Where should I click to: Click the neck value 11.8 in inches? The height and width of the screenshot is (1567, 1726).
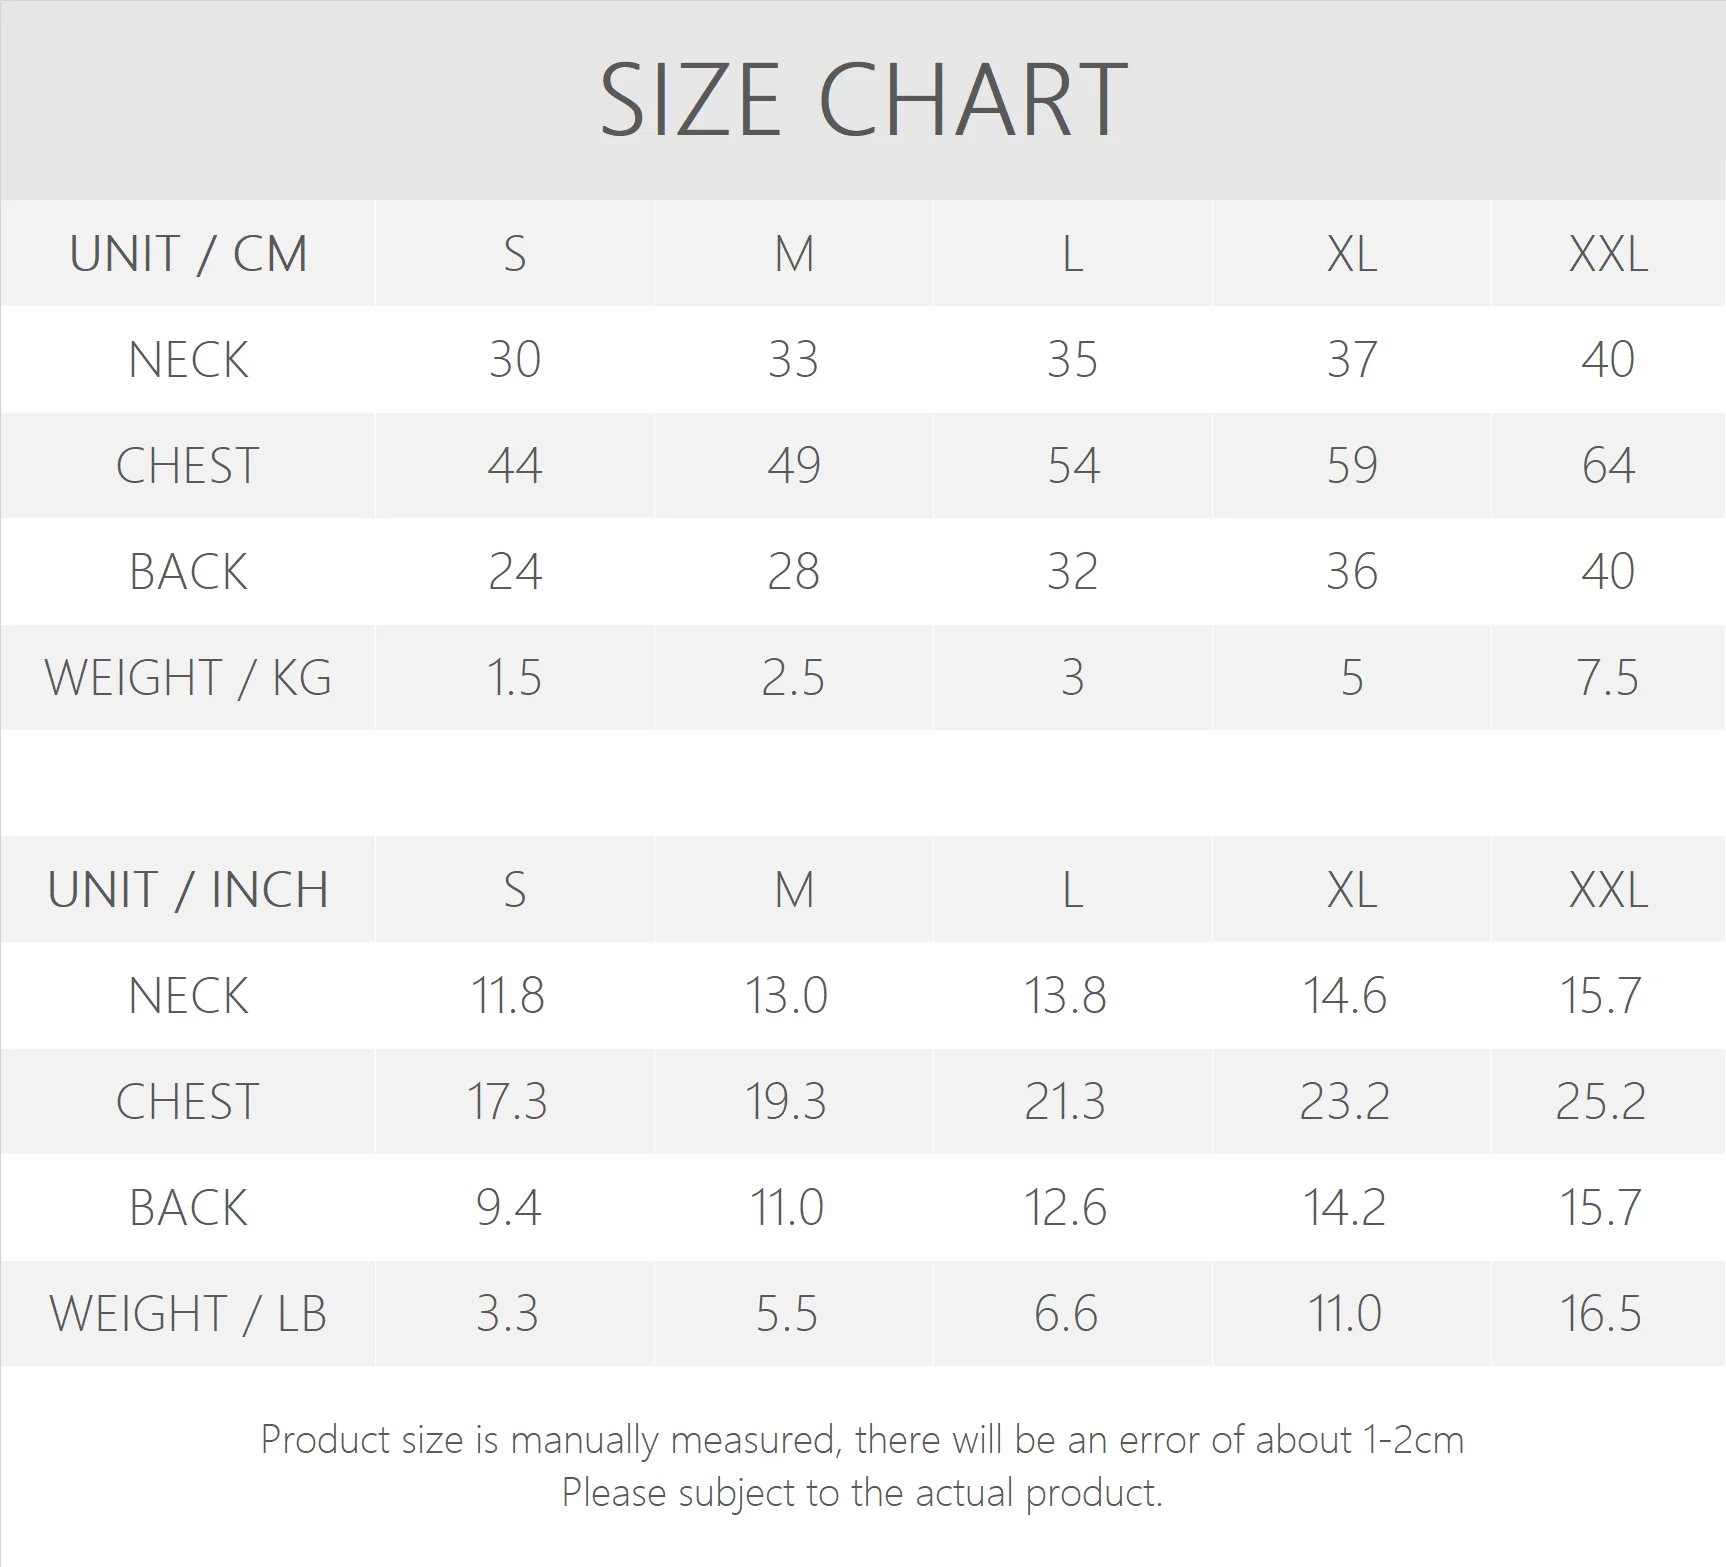point(508,996)
